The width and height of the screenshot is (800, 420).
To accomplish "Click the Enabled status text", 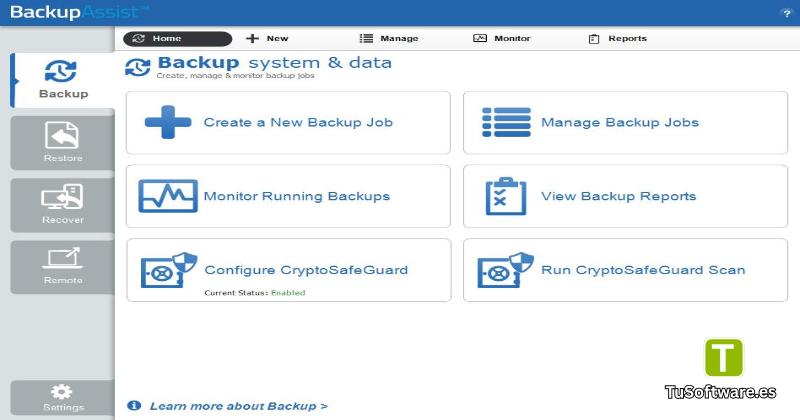I will click(288, 293).
